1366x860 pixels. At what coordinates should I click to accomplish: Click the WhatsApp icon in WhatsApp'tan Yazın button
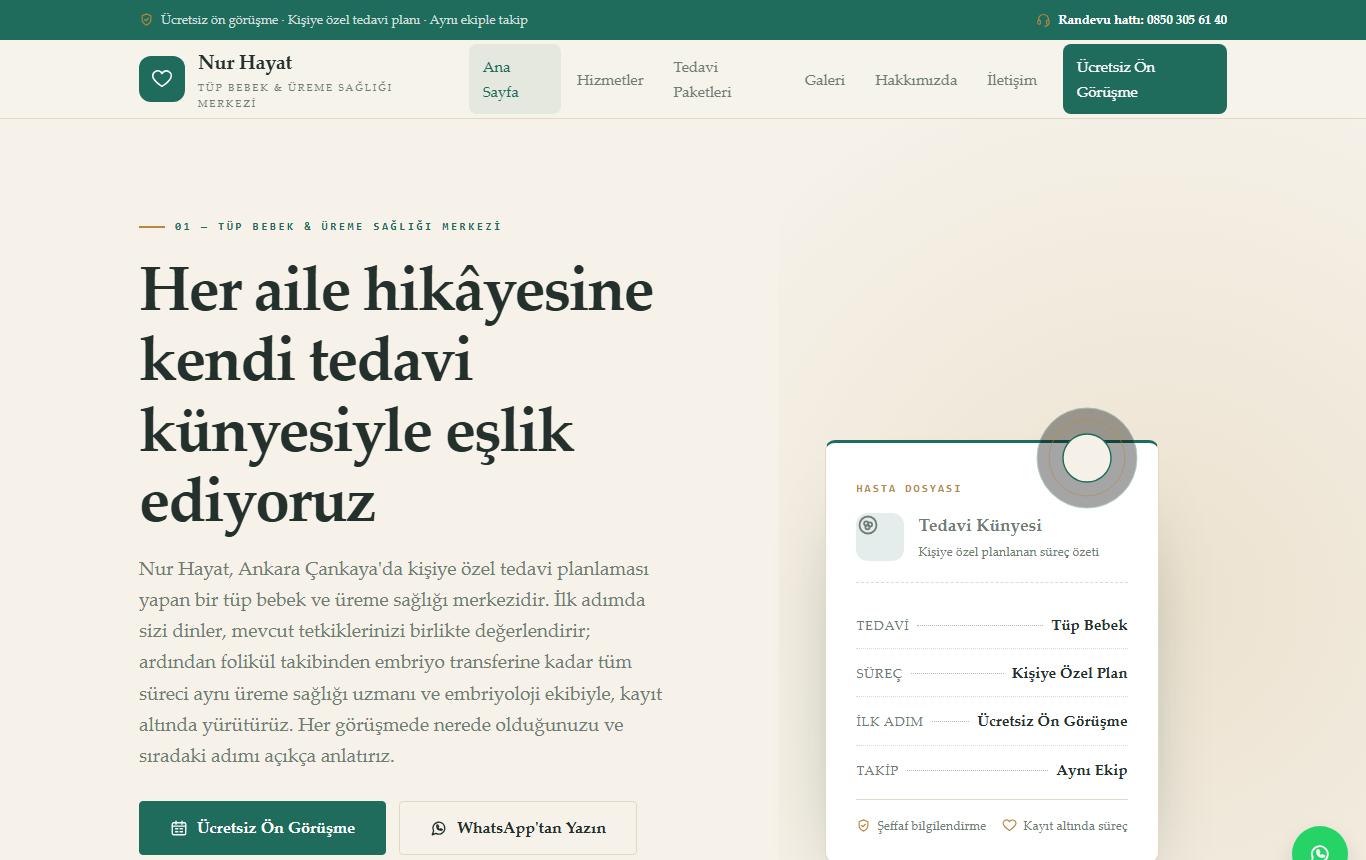[x=438, y=828]
